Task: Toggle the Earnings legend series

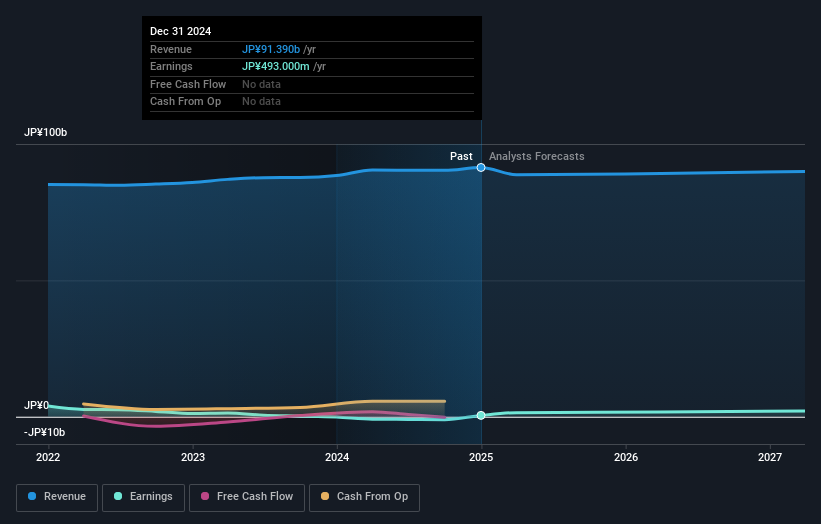Action: [143, 497]
